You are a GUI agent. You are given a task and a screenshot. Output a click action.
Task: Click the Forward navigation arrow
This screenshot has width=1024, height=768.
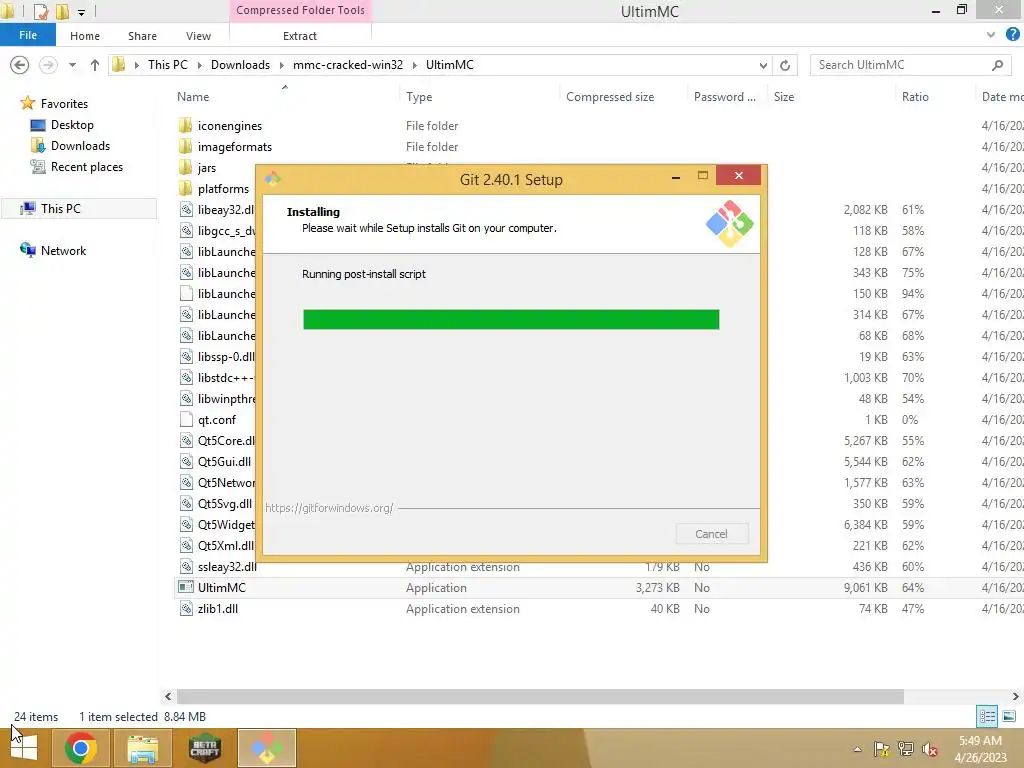(x=48, y=65)
